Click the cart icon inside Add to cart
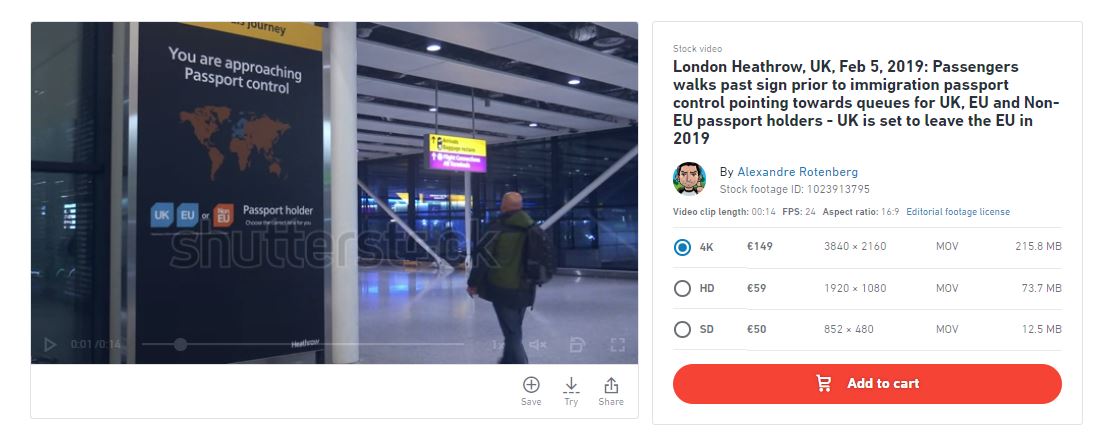This screenshot has height=435, width=1120. coord(824,384)
